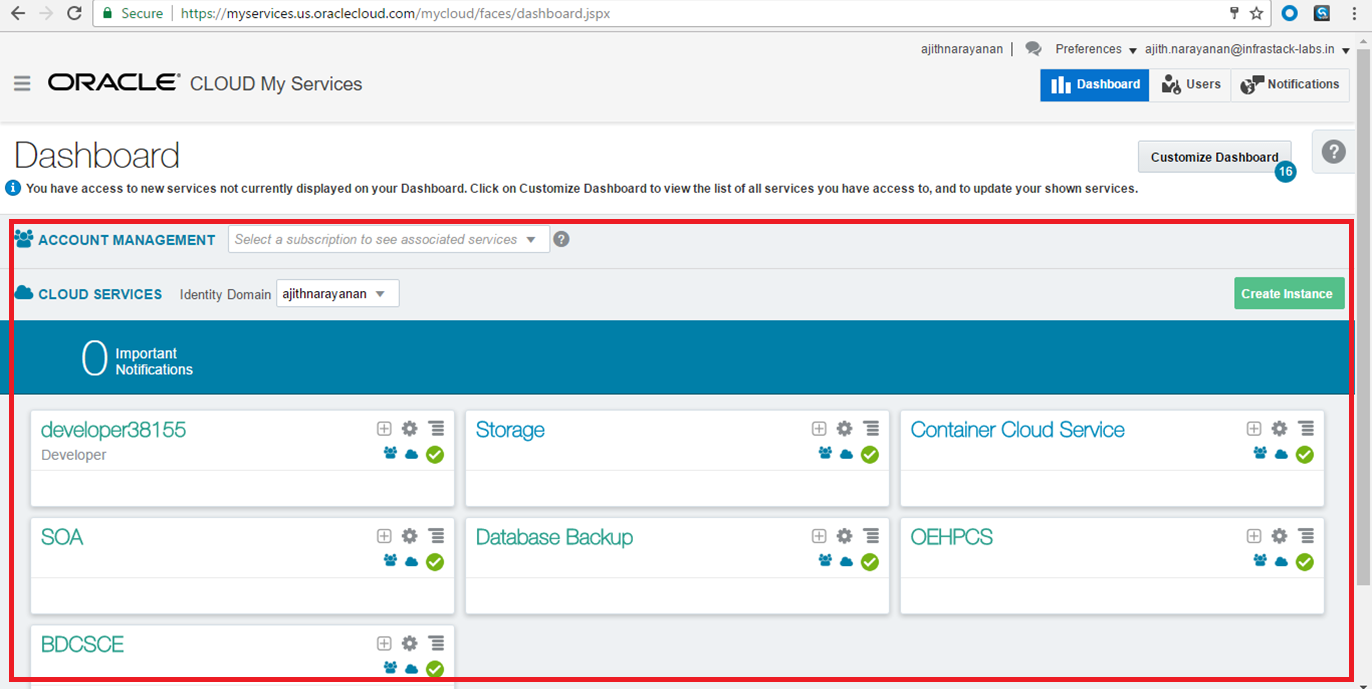The image size is (1372, 689).
Task: Open the BDCSCE service link
Action: pos(82,644)
